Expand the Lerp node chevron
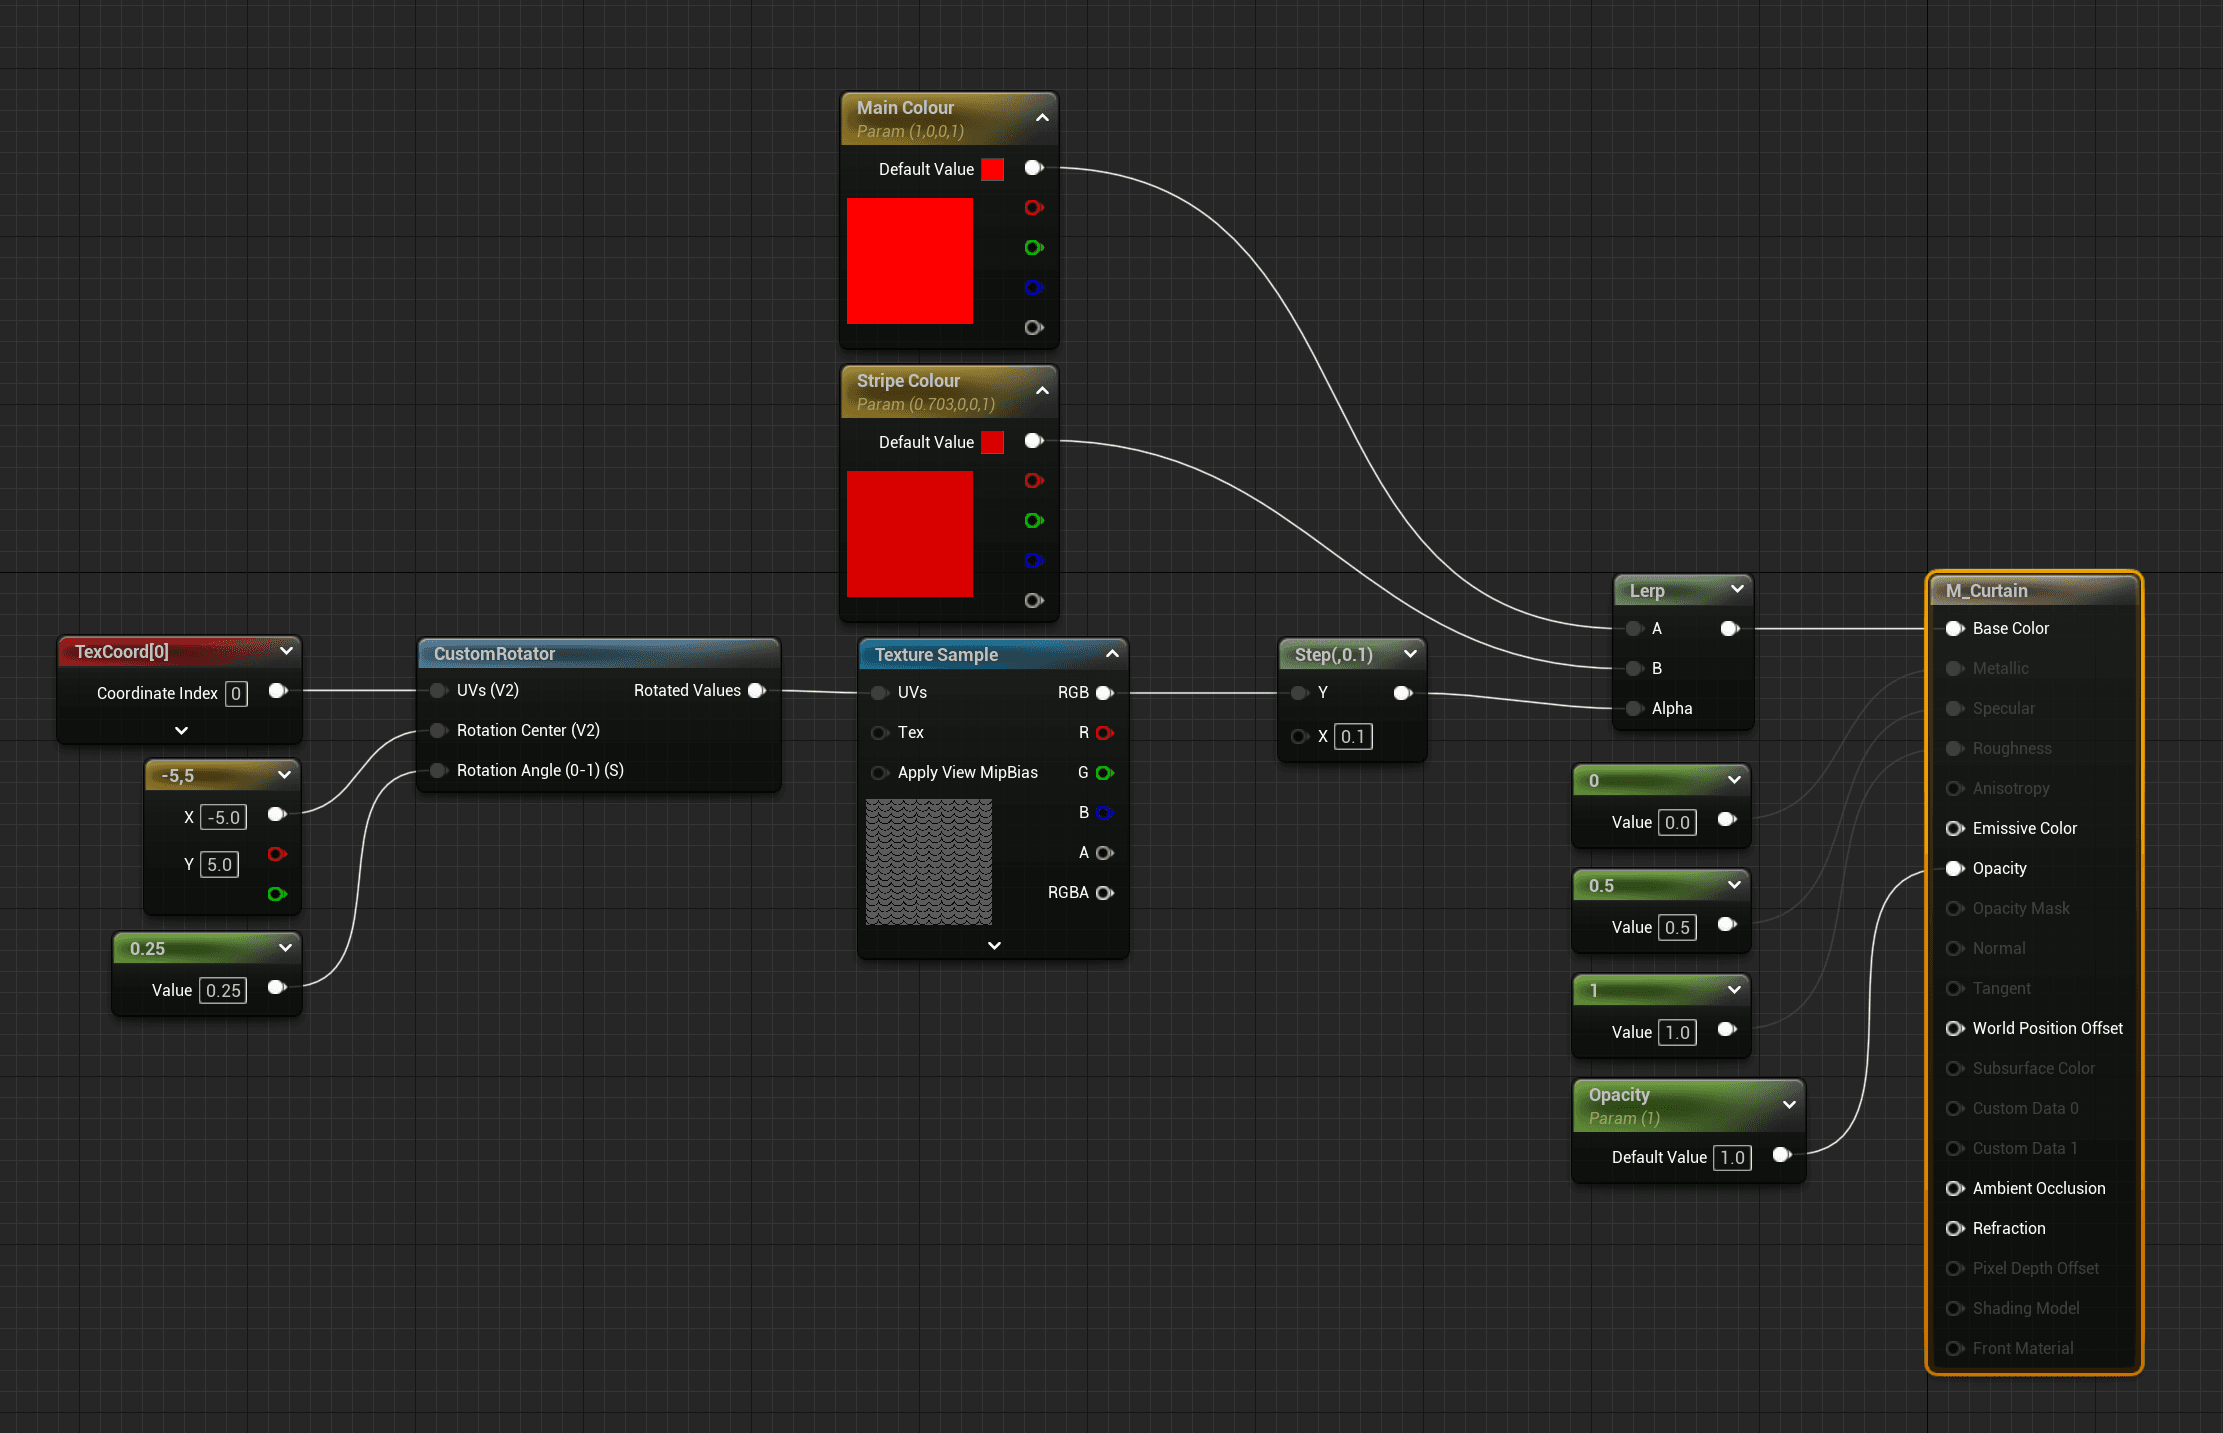Viewport: 2223px width, 1433px height. 1737,590
